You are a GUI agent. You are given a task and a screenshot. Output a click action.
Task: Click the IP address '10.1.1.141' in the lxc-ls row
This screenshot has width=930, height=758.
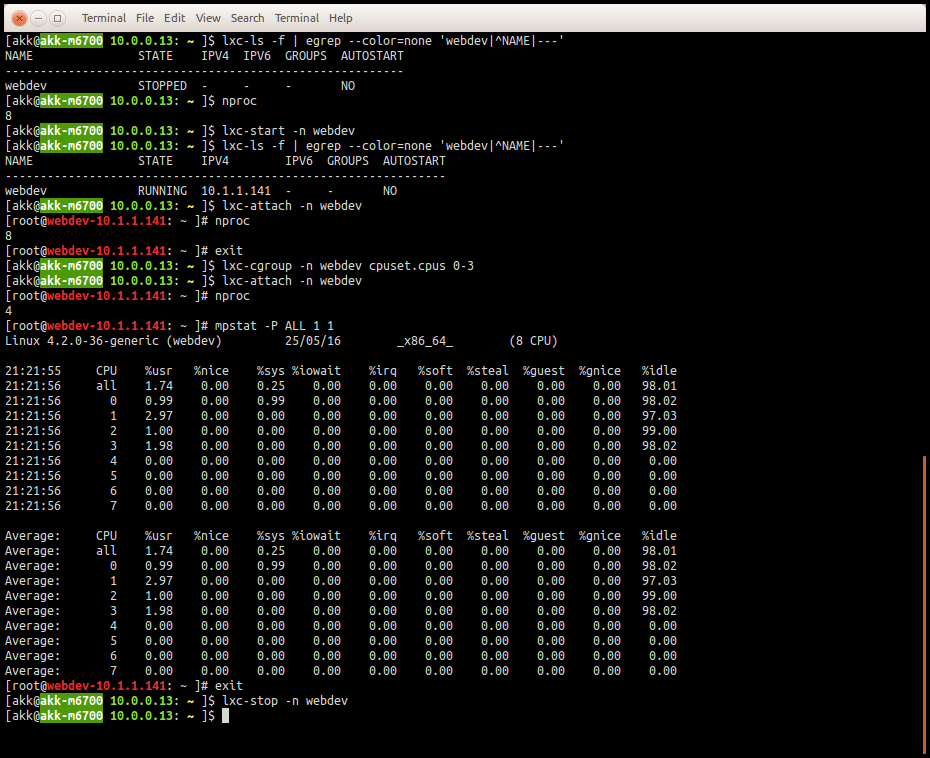coord(235,190)
